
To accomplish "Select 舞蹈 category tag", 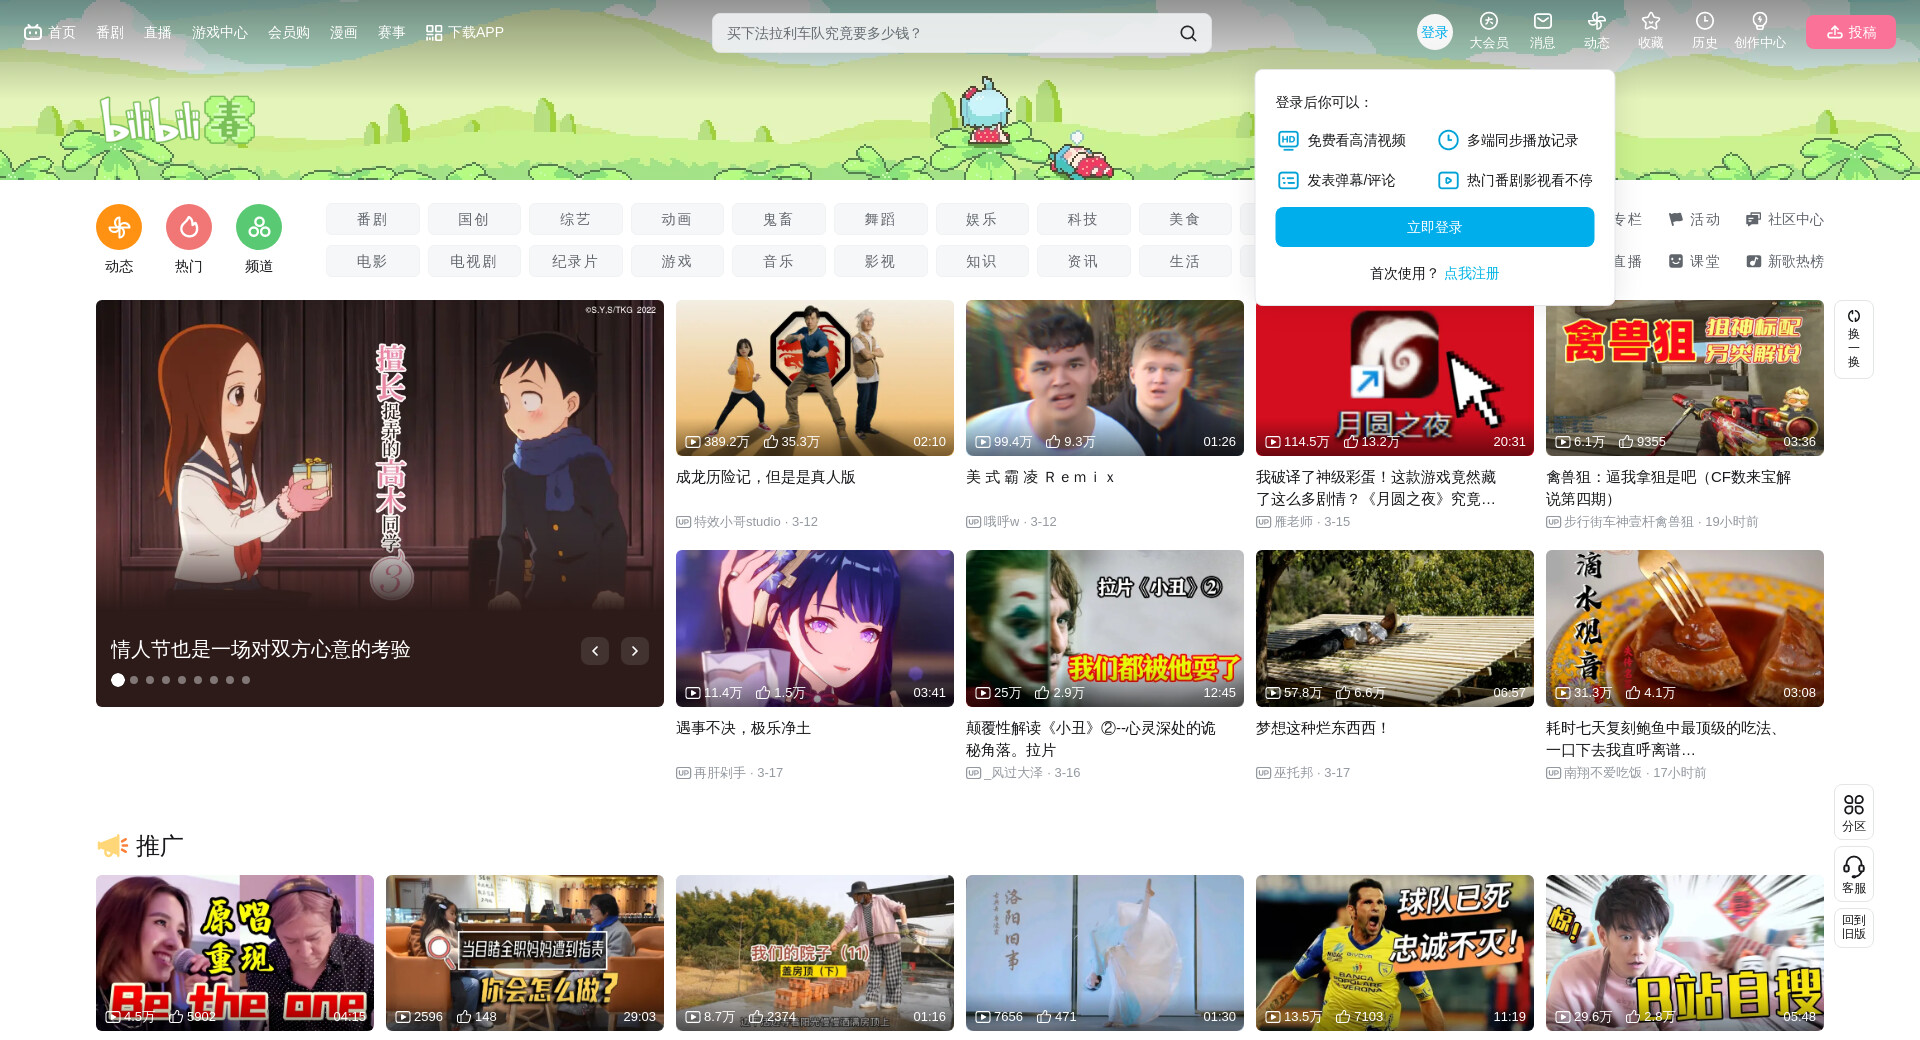I will point(880,219).
